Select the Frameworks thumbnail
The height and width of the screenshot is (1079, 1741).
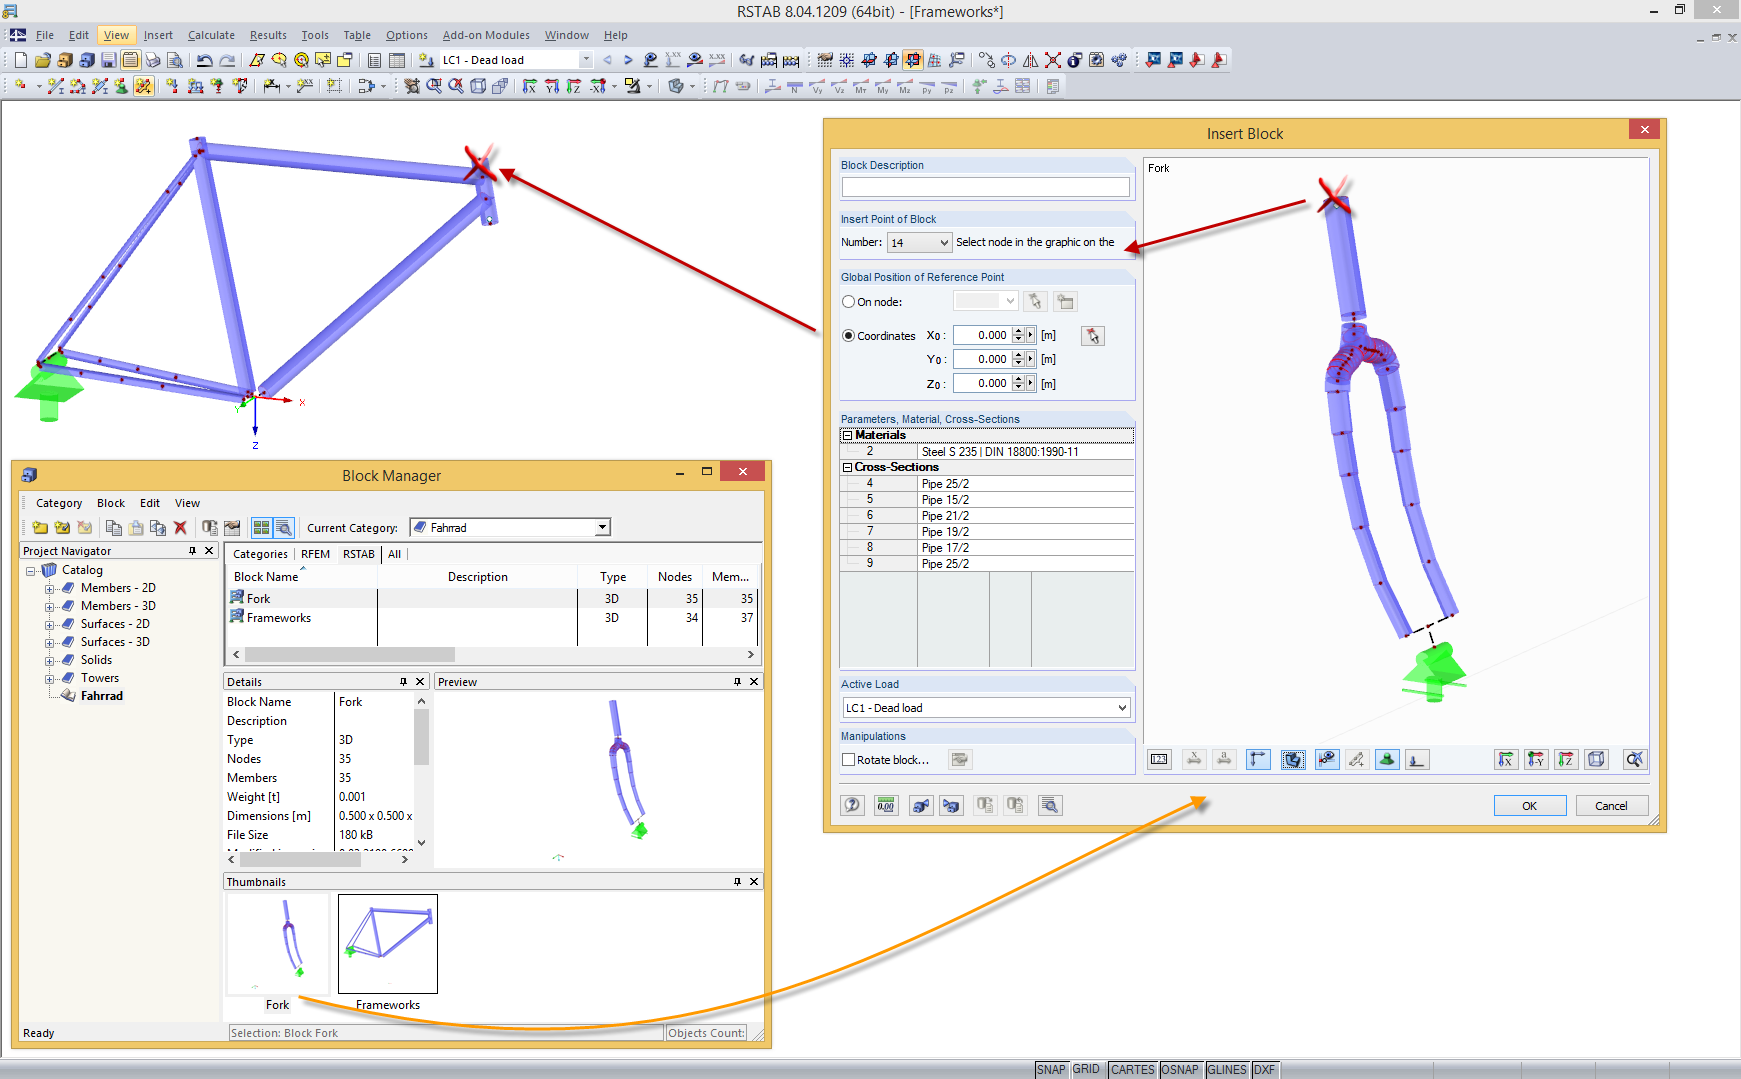(388, 944)
